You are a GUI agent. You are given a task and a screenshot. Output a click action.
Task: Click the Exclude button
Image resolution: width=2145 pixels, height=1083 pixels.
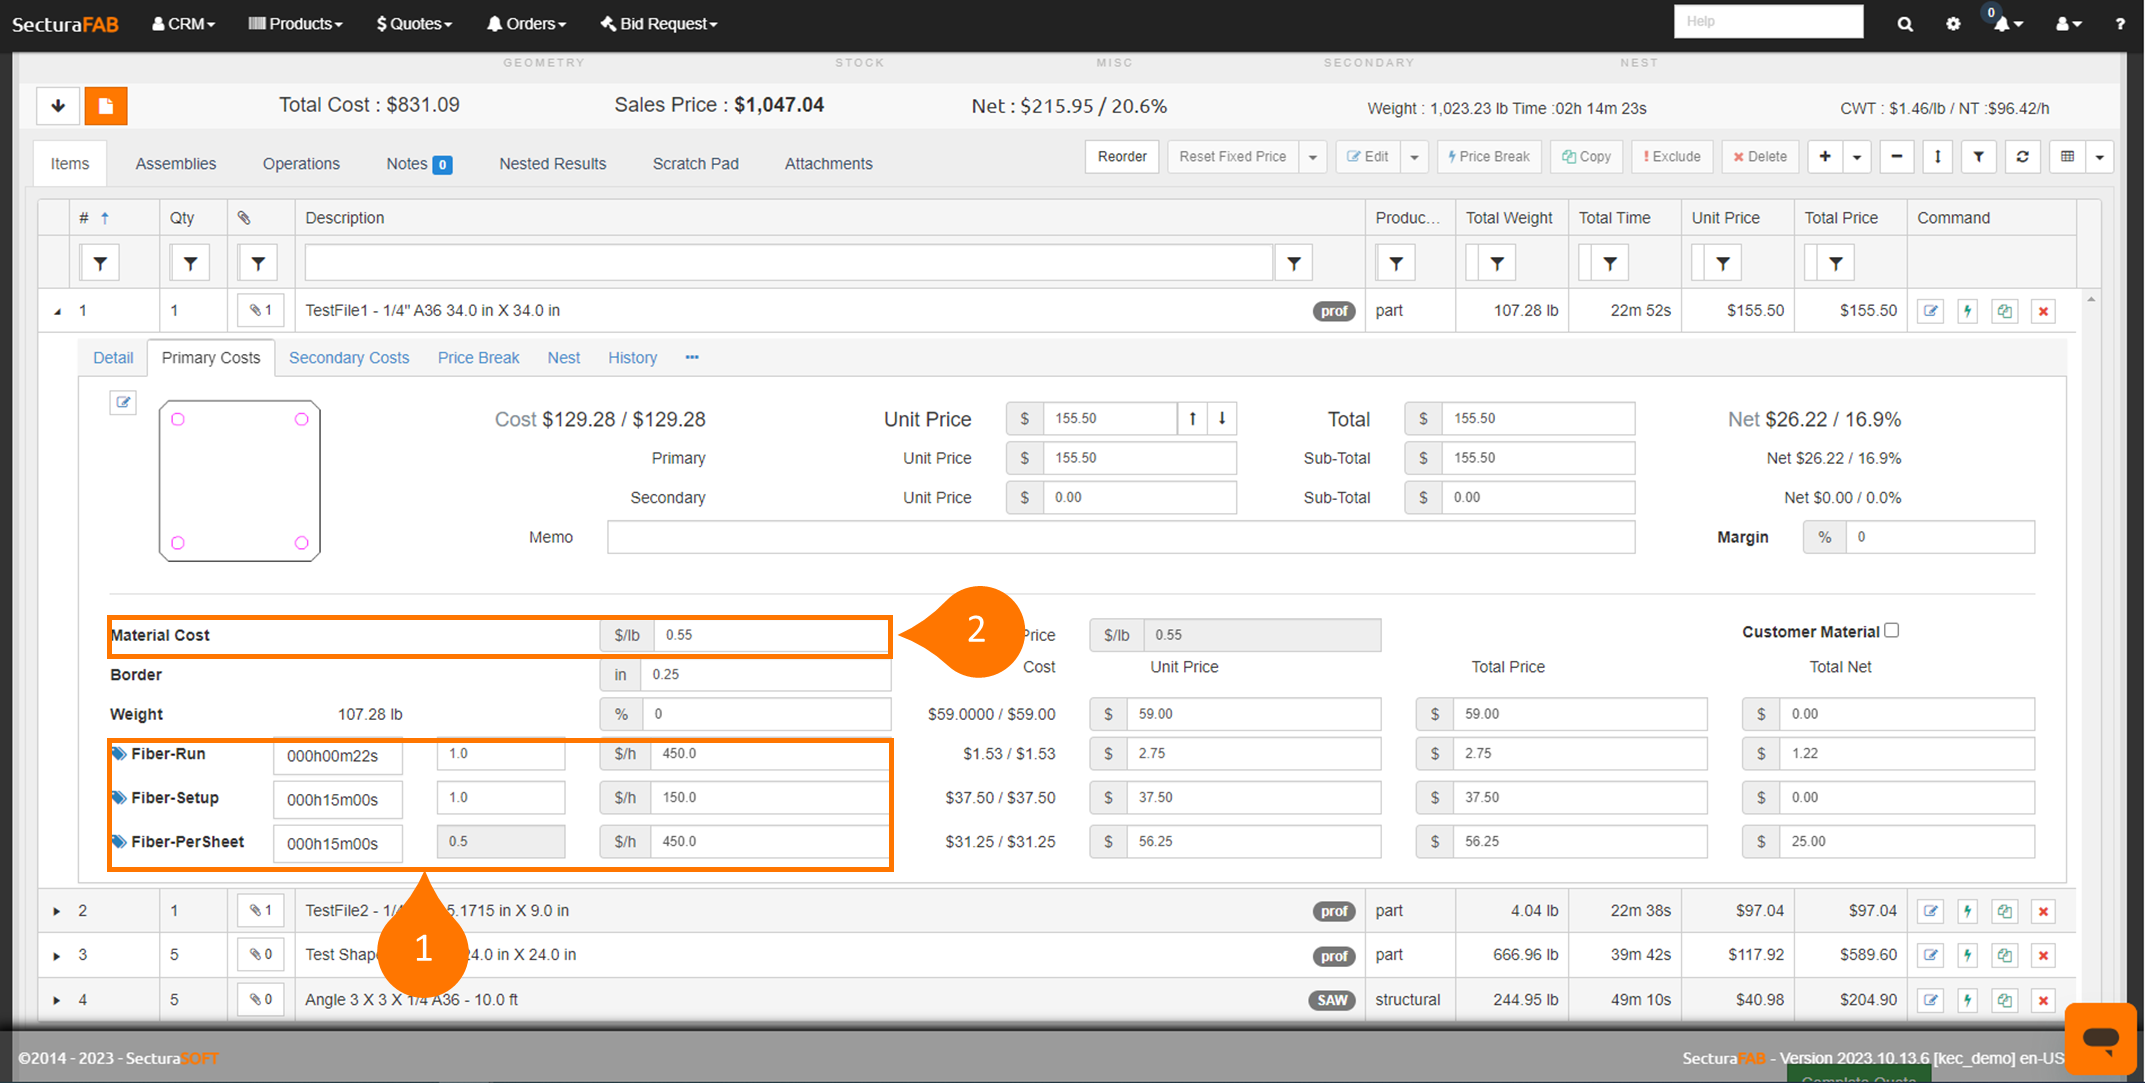[x=1671, y=157]
